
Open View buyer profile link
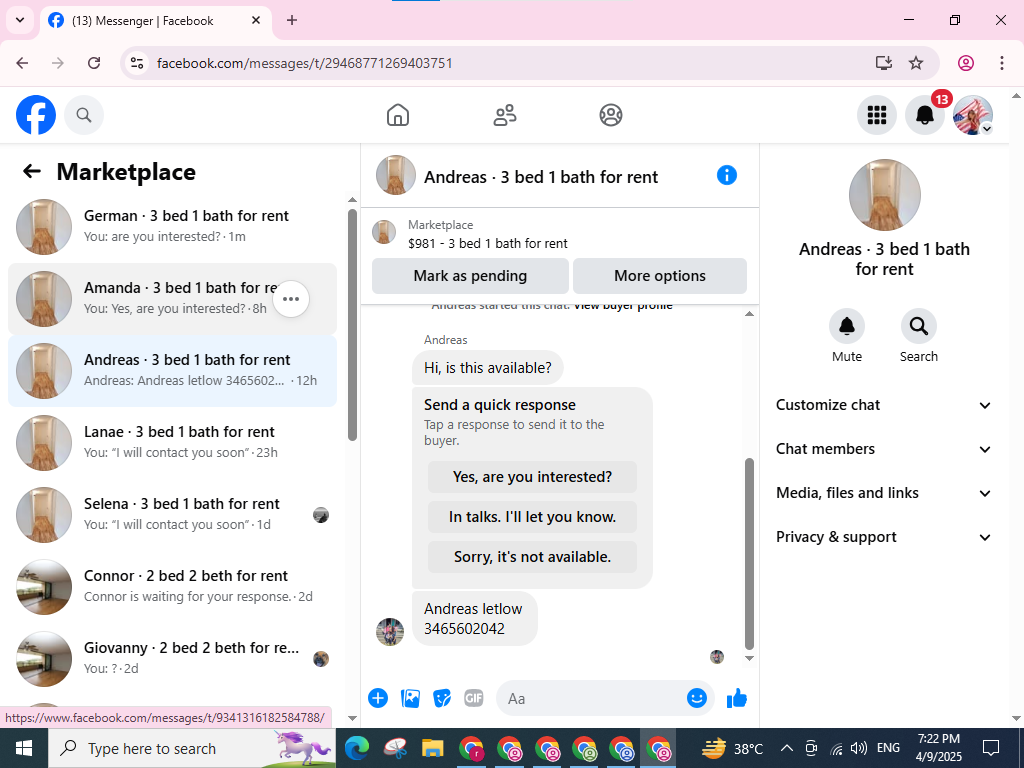[623, 306]
